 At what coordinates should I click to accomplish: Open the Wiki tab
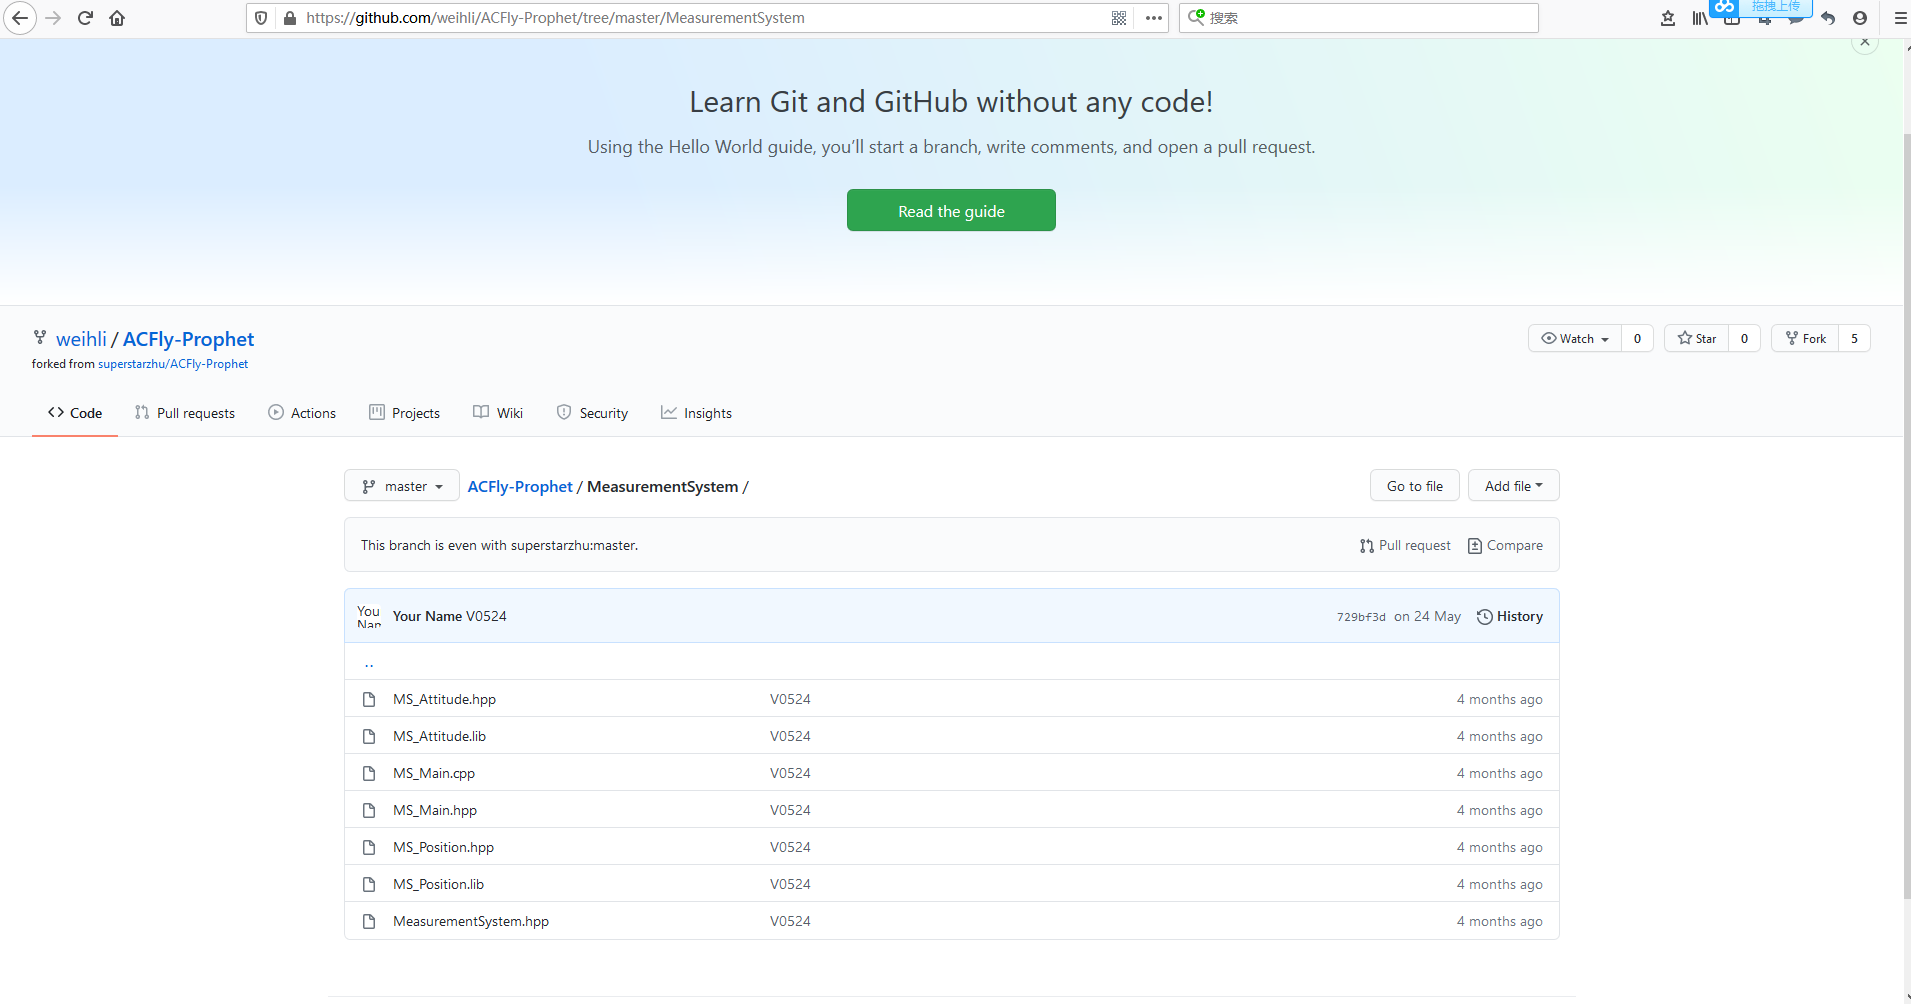click(498, 413)
